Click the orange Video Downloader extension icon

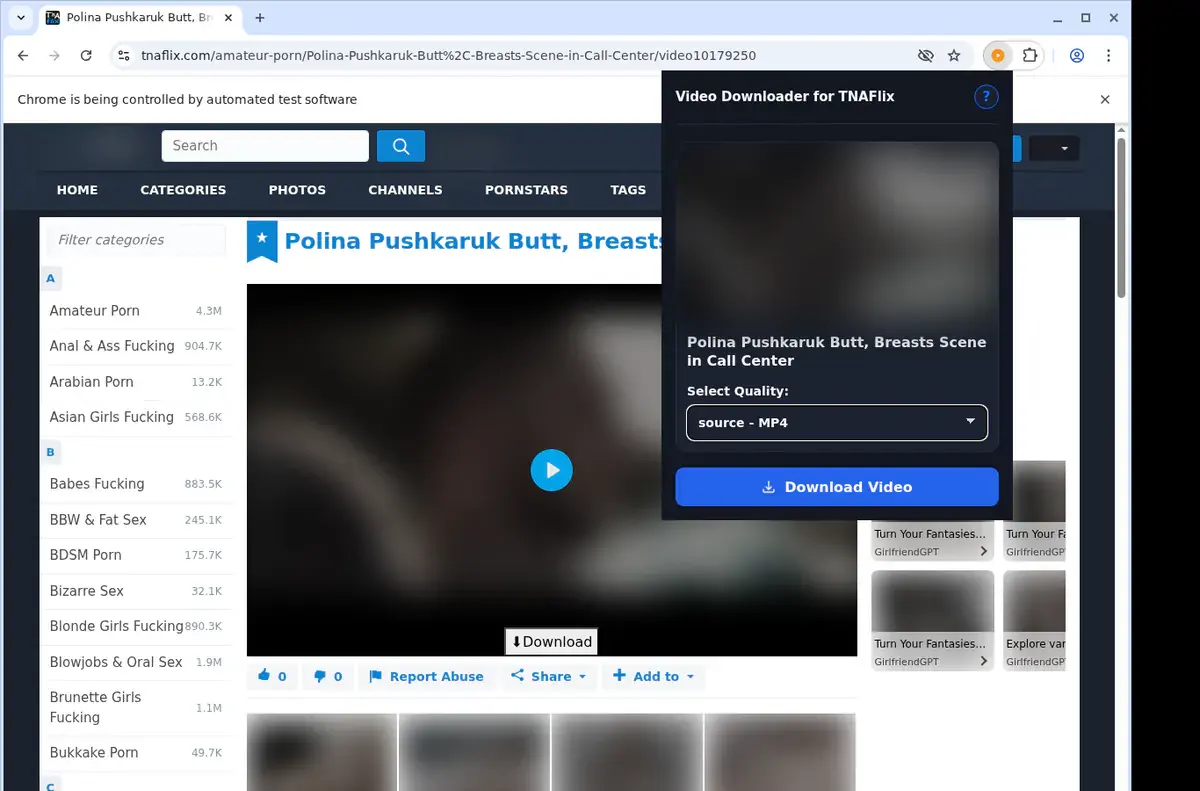[997, 56]
